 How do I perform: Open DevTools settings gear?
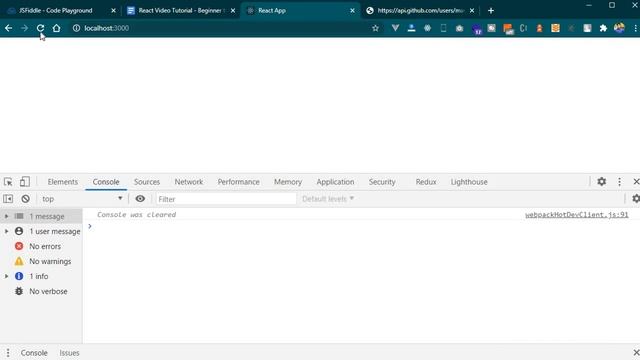602,182
